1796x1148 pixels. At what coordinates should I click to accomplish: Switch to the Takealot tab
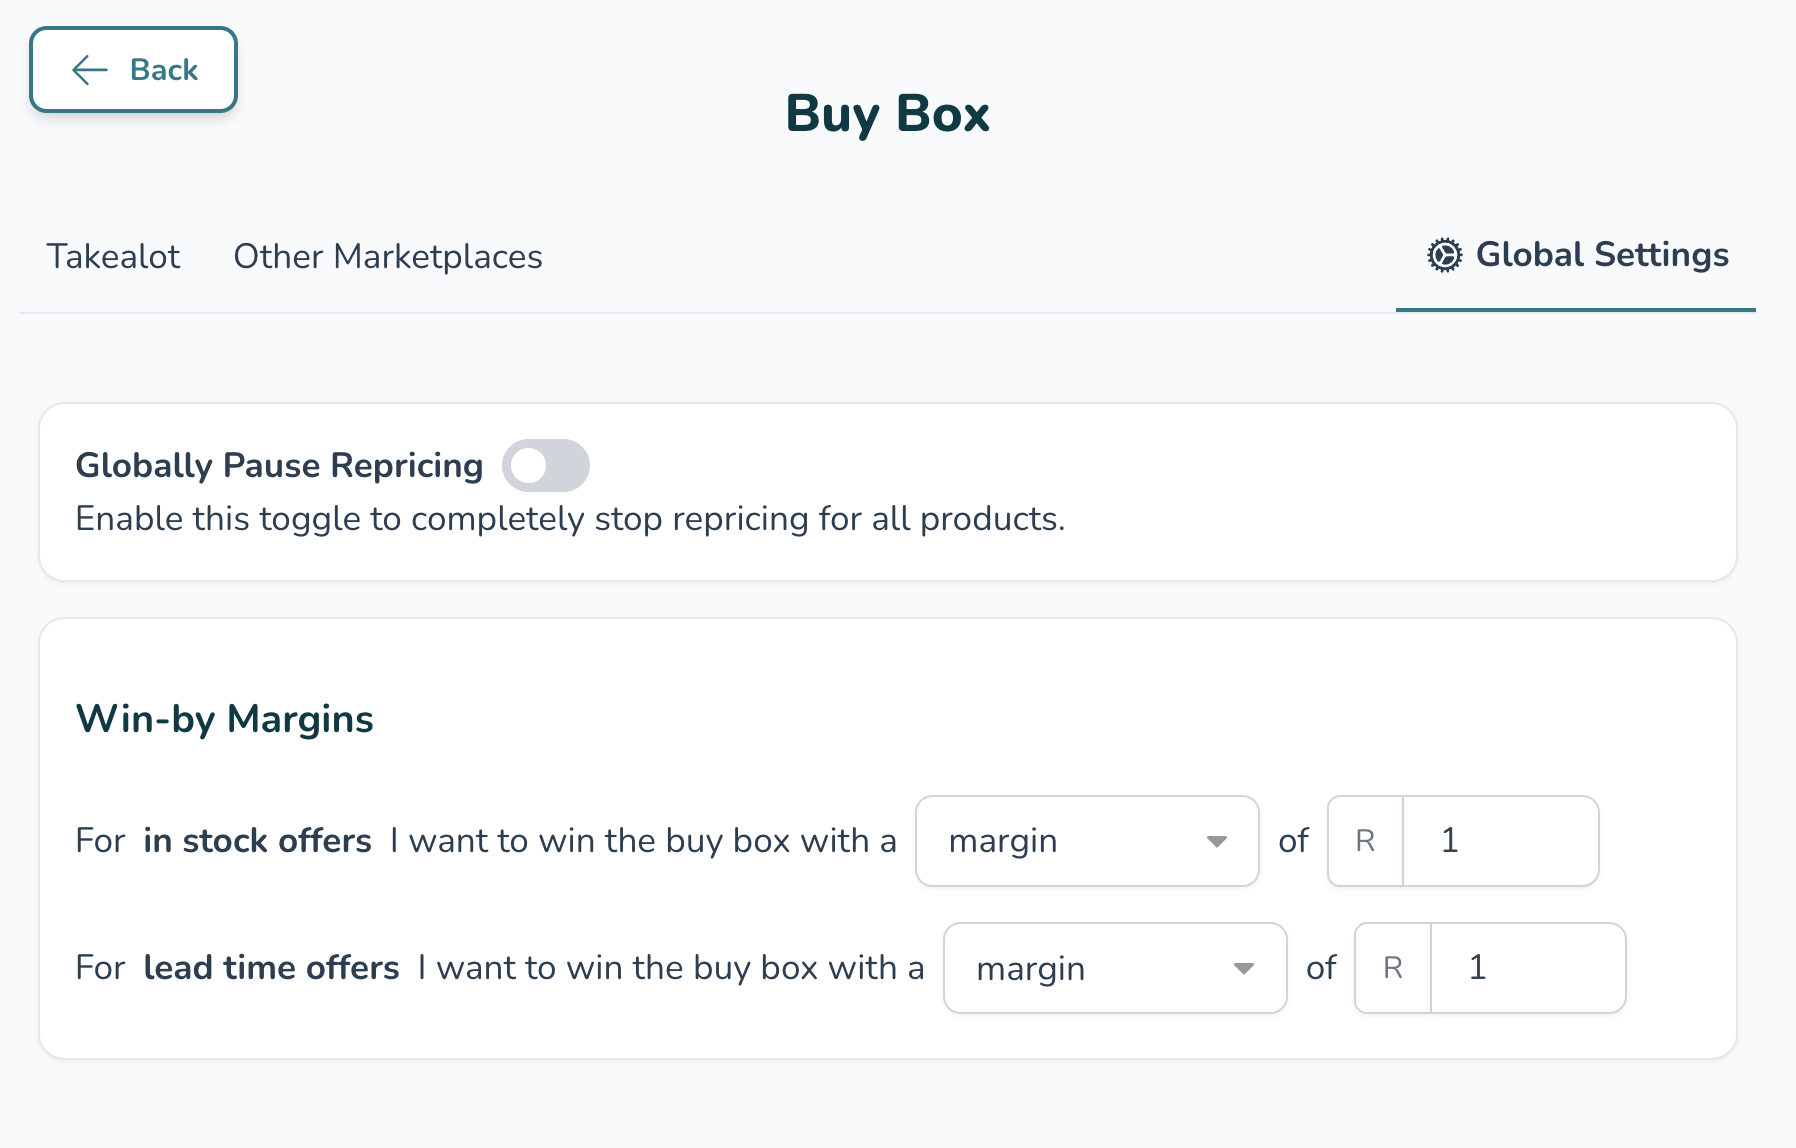click(x=113, y=257)
